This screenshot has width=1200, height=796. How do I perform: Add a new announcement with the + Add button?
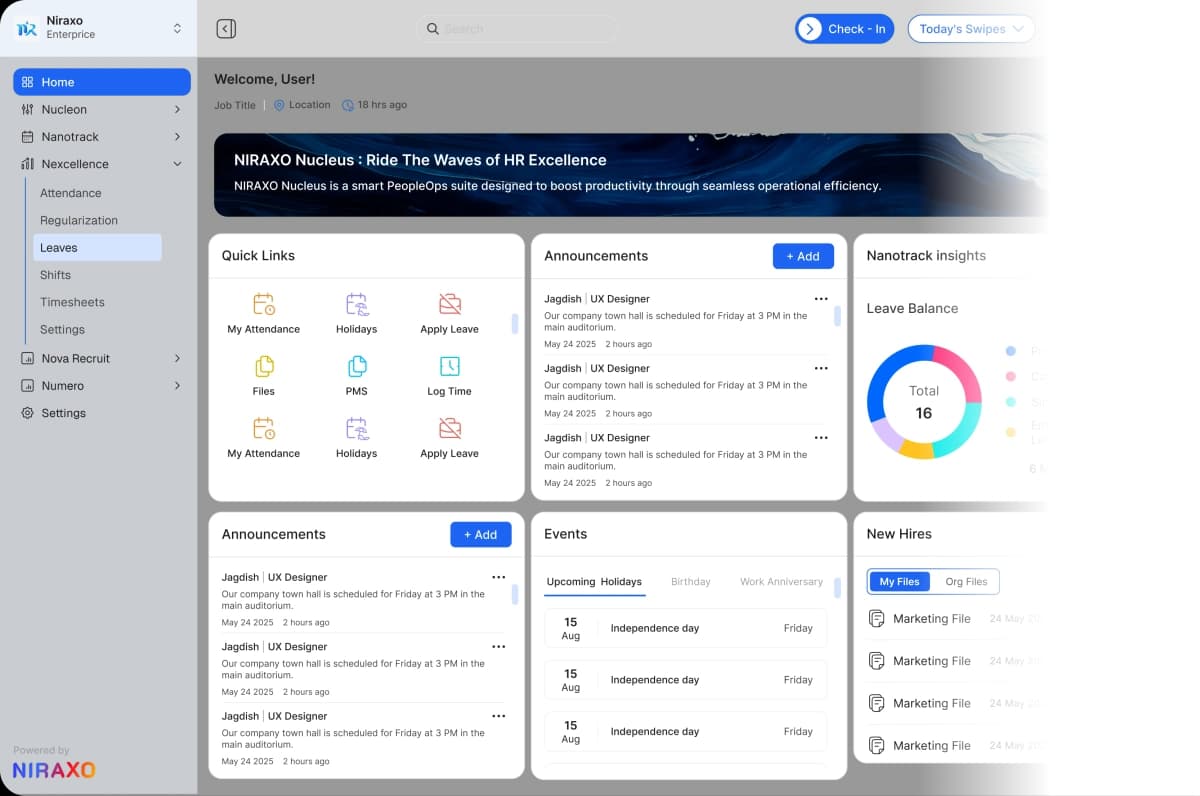803,256
